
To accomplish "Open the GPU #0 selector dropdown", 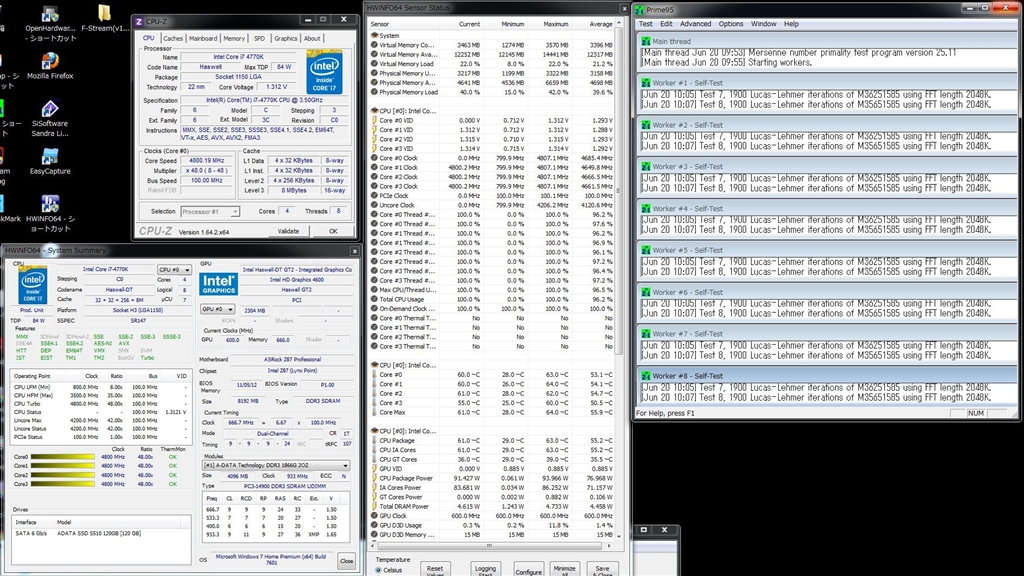I will tap(219, 309).
